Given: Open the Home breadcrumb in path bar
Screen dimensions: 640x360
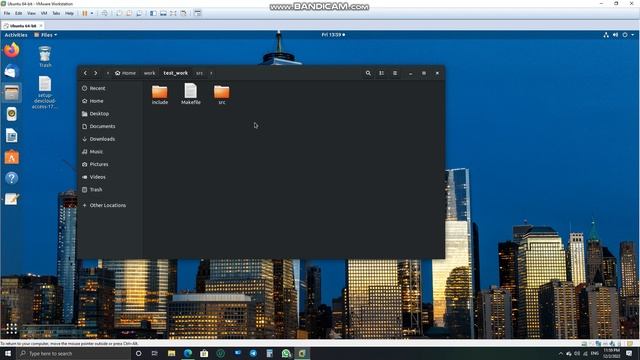Looking at the screenshot, I should [125, 73].
